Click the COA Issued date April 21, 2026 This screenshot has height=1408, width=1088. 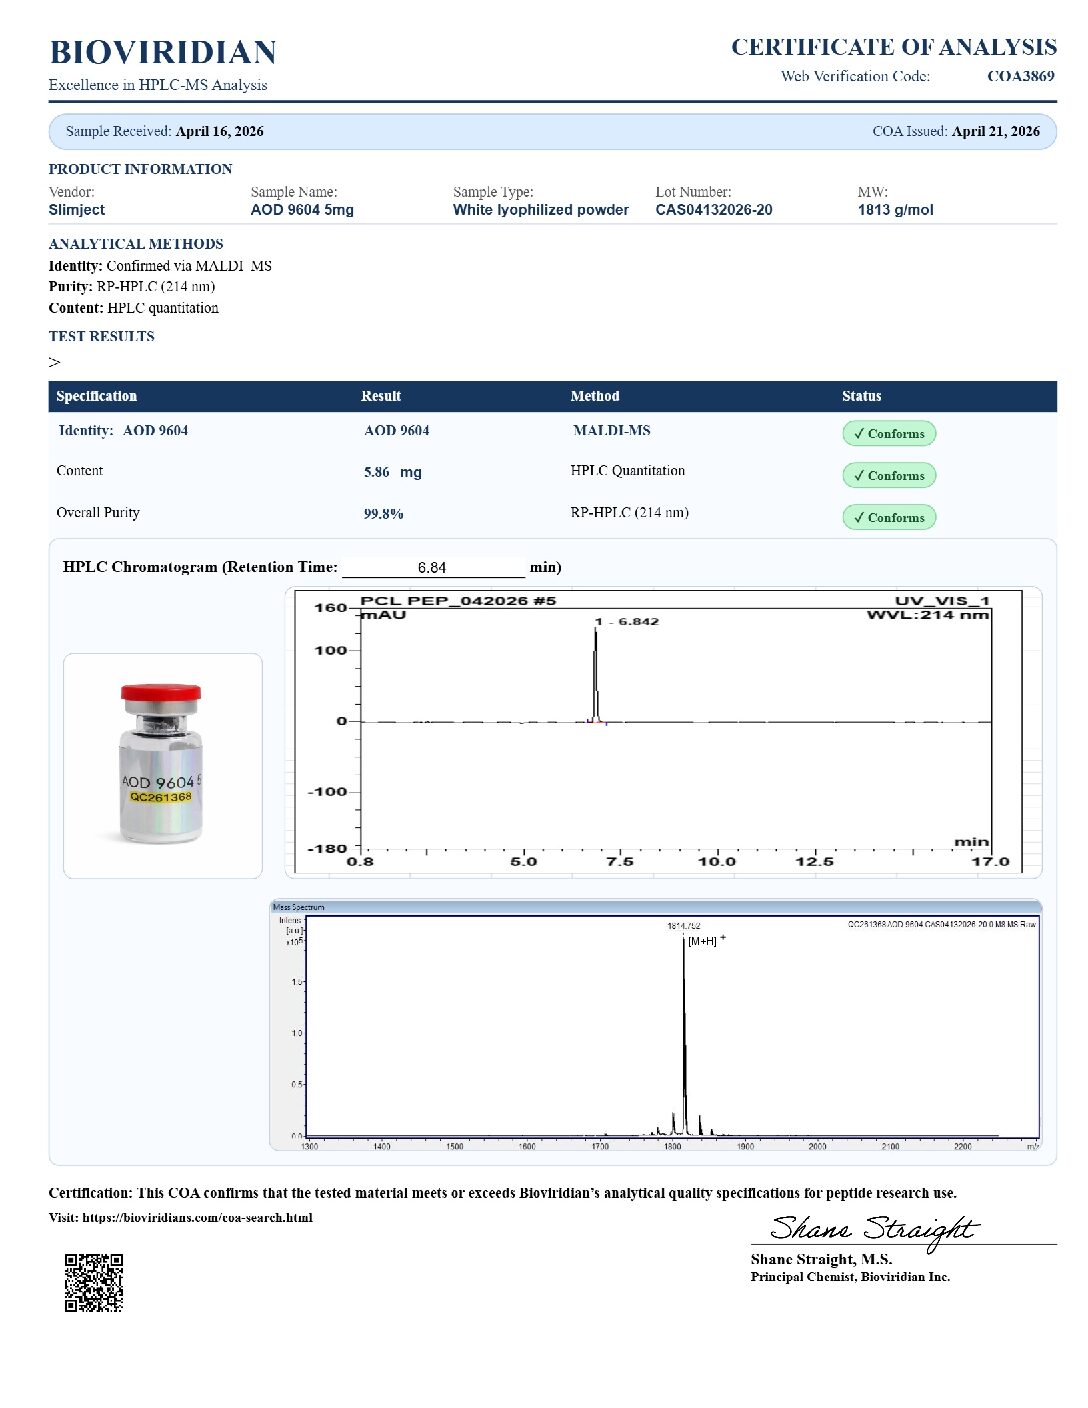coord(996,131)
